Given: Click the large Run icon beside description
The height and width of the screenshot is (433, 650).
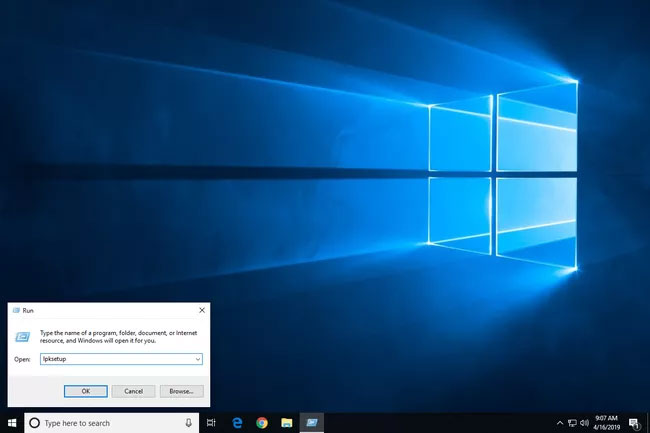Looking at the screenshot, I should tap(22, 337).
